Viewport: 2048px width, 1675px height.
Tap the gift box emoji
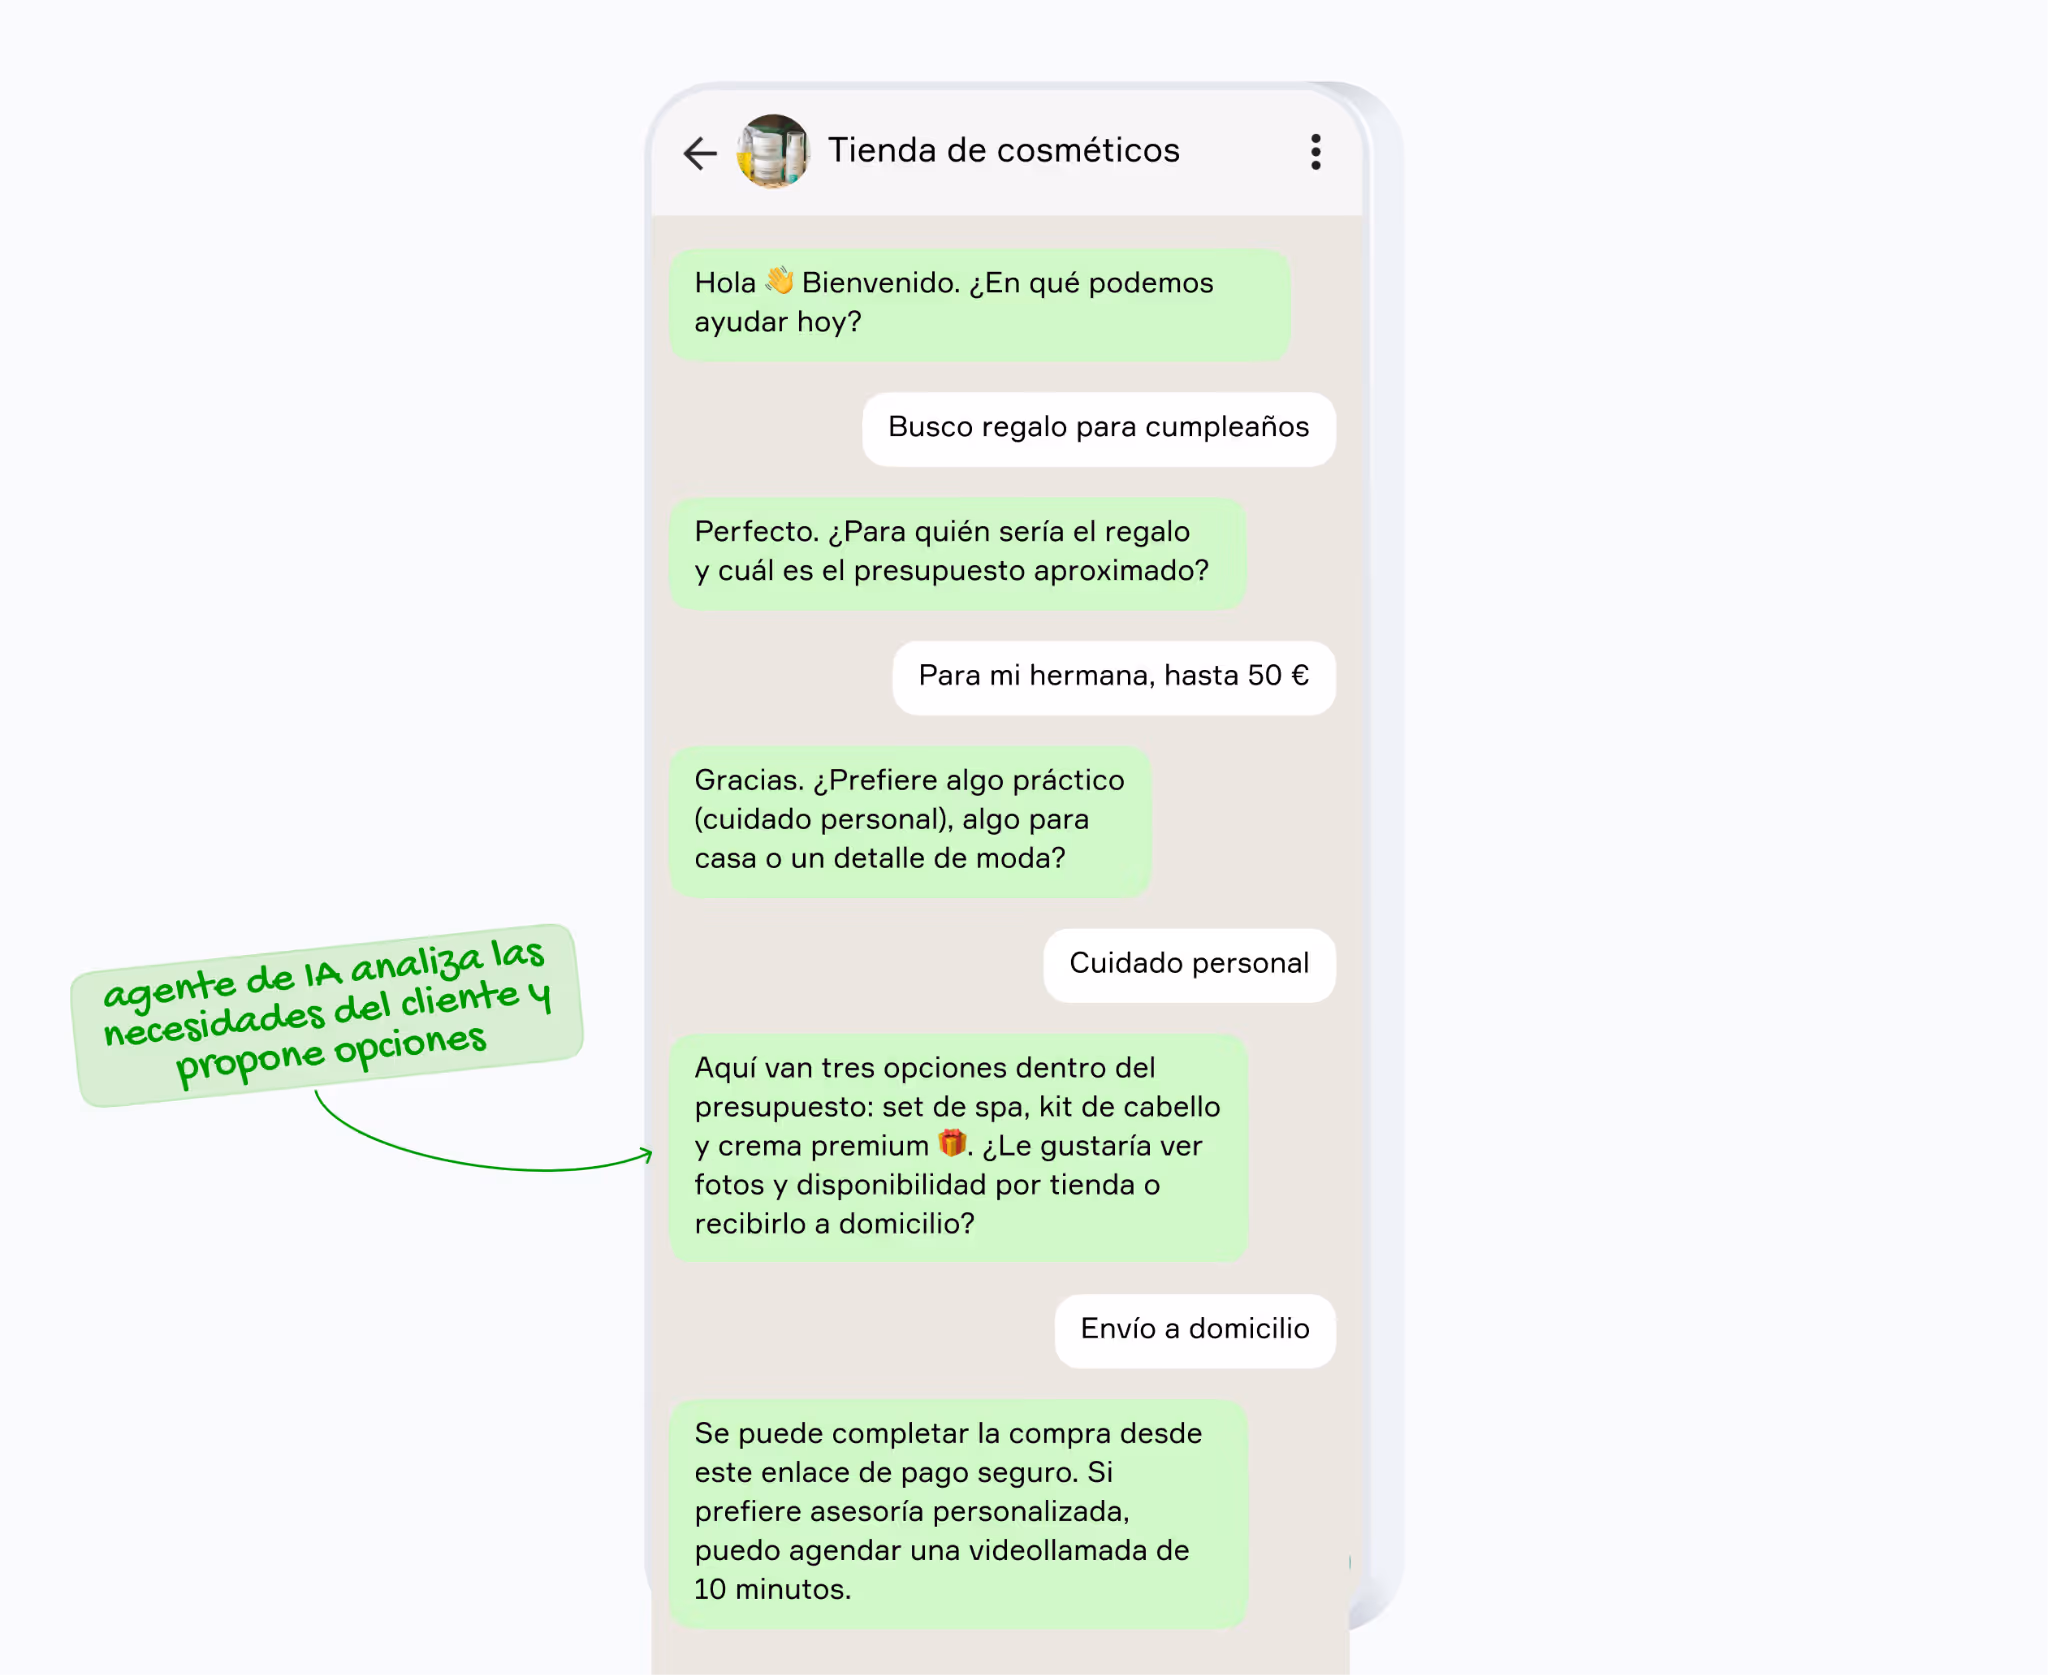tap(951, 1143)
